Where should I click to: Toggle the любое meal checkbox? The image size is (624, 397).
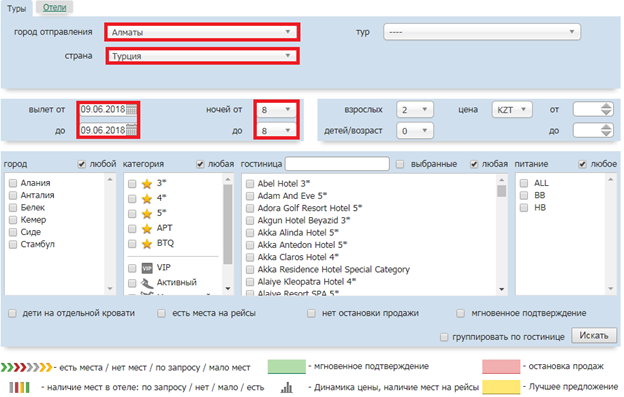tap(582, 164)
